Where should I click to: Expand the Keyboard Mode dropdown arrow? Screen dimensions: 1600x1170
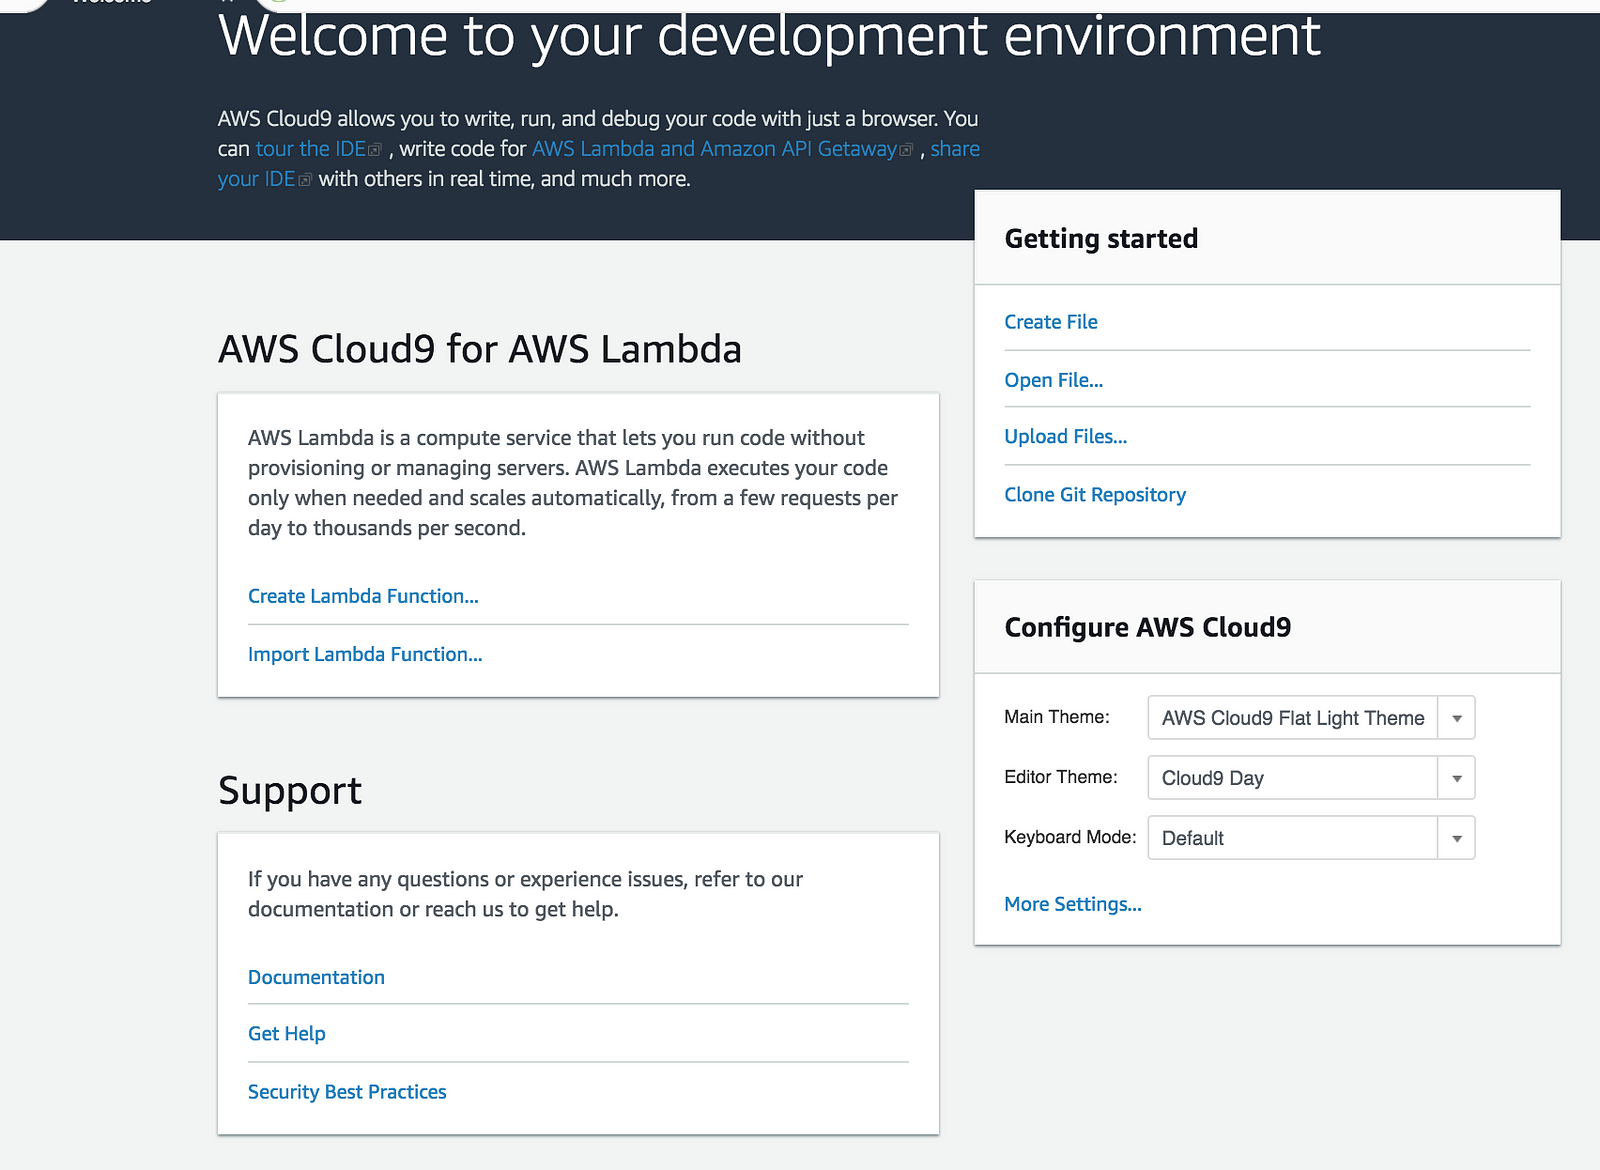point(1456,838)
